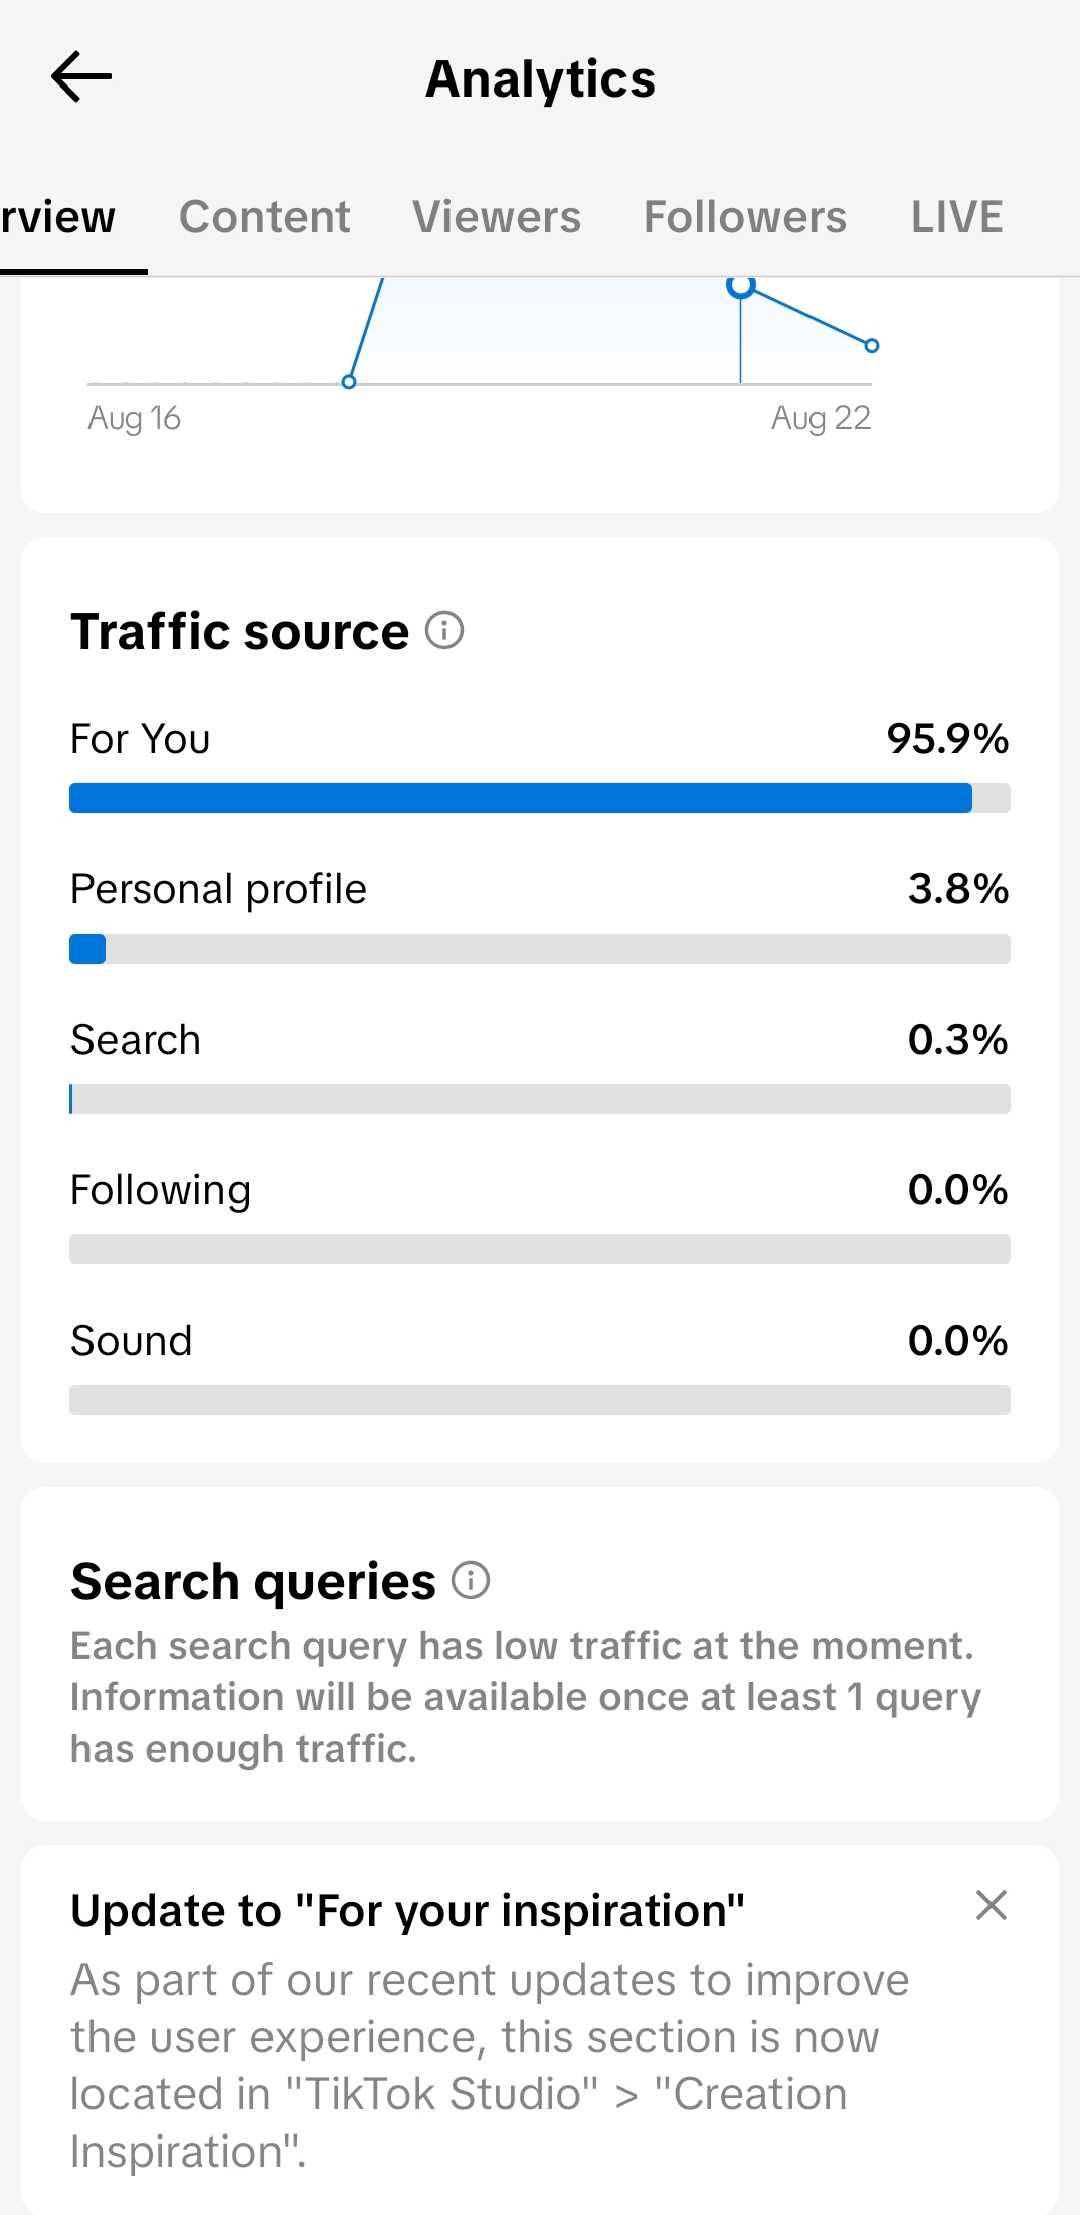The height and width of the screenshot is (2215, 1080).
Task: Switch to the Content tab
Action: (265, 217)
